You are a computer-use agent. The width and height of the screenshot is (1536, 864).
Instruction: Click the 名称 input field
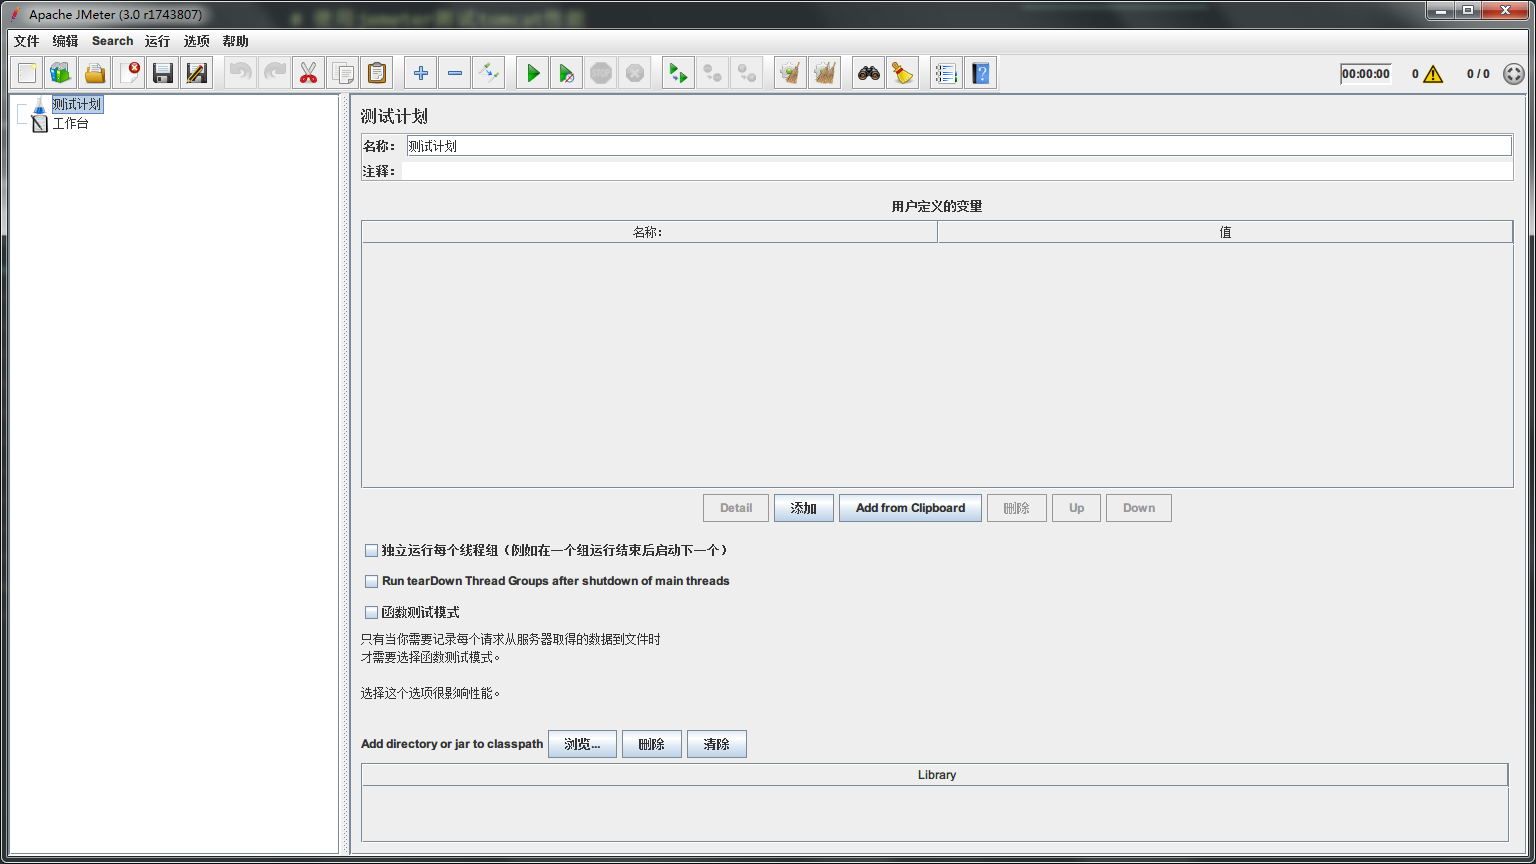point(959,146)
